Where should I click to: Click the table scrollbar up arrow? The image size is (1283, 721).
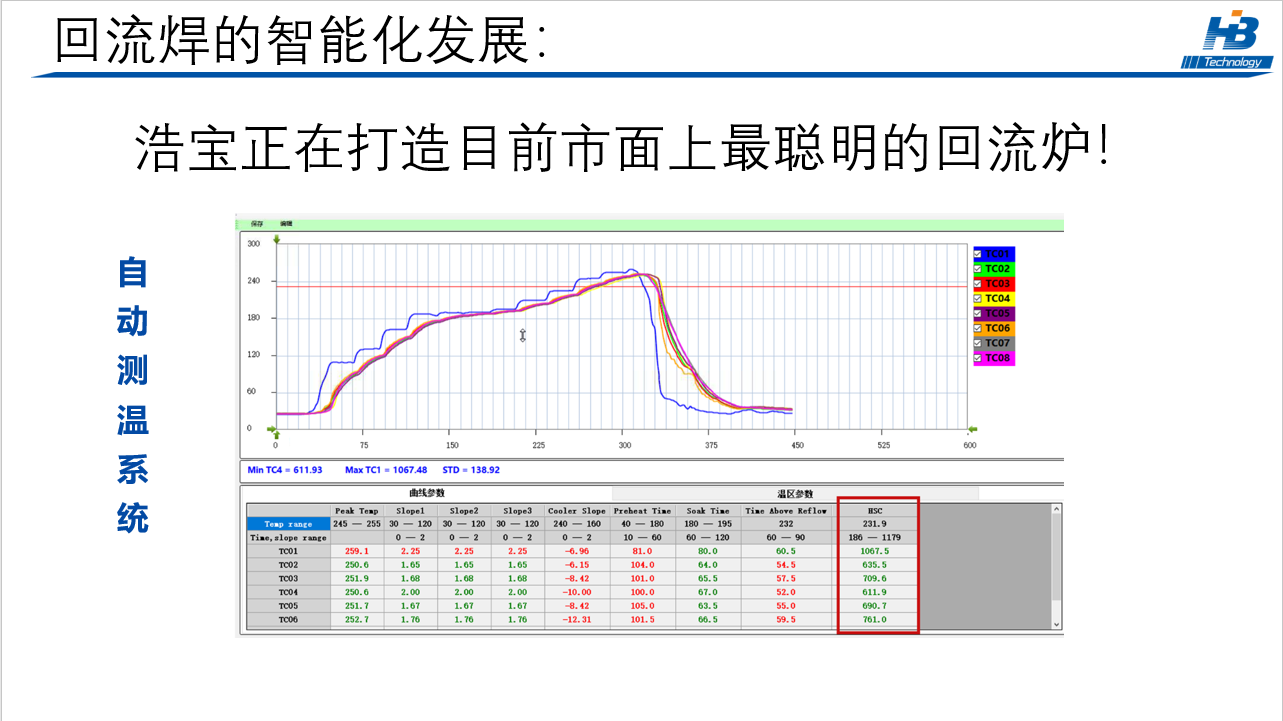1057,509
